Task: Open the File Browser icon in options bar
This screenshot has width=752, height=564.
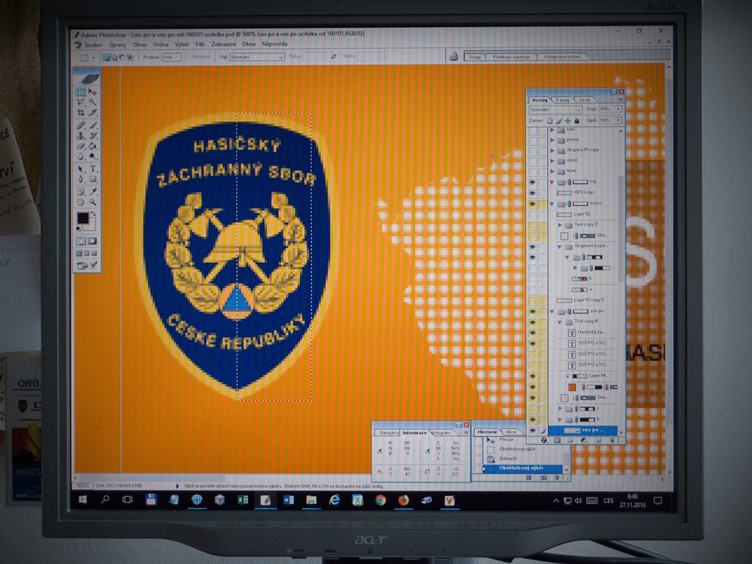Action: [x=453, y=57]
